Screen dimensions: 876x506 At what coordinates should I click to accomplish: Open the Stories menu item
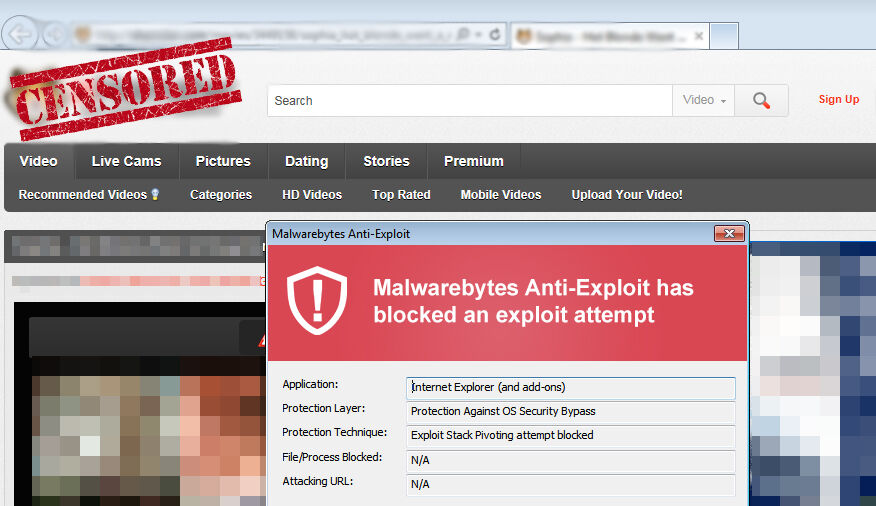(x=386, y=161)
